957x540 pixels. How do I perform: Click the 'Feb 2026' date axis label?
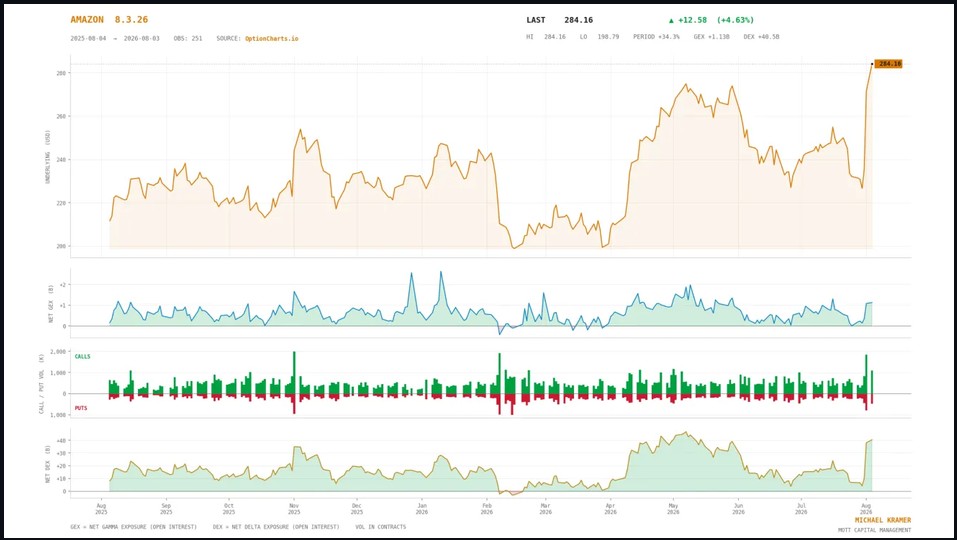486,509
